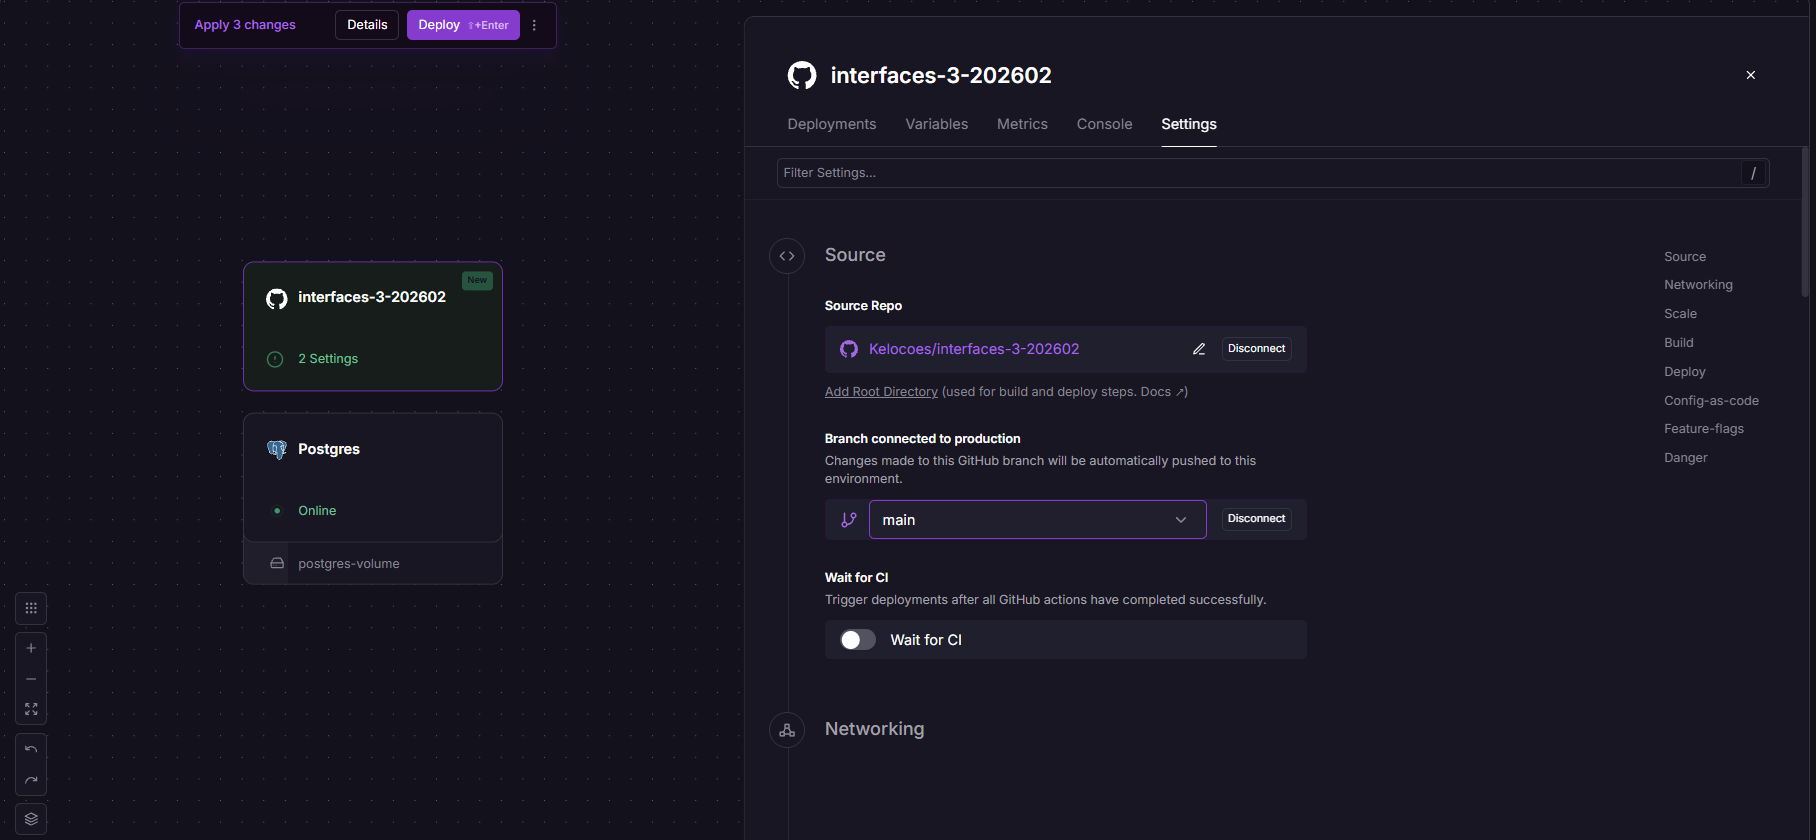
Task: Select the interfaces-3-202602 service card
Action: pos(373,326)
